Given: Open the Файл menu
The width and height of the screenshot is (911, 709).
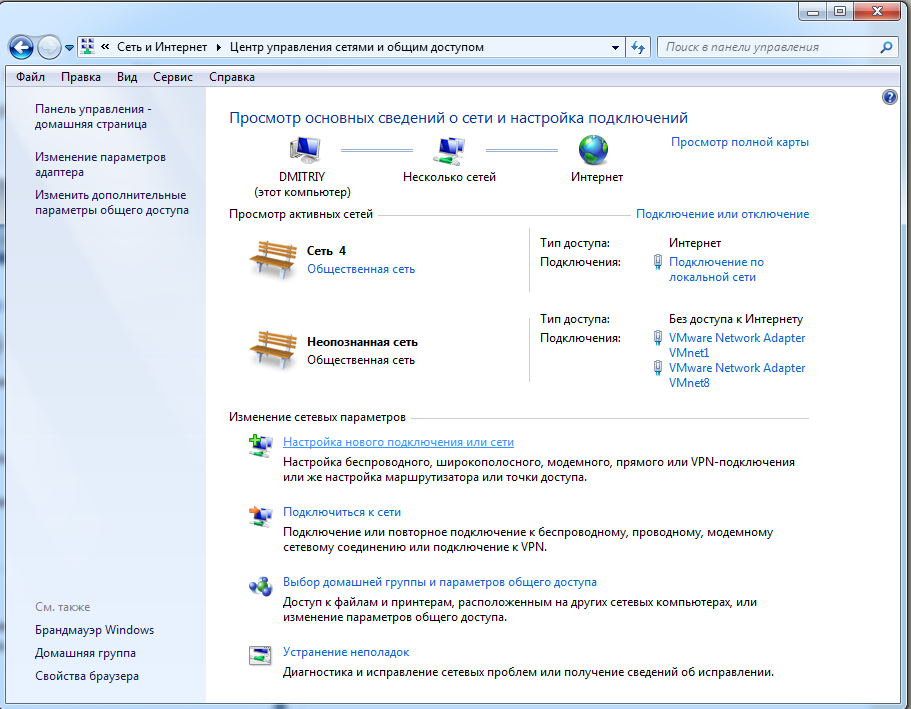Looking at the screenshot, I should point(30,77).
